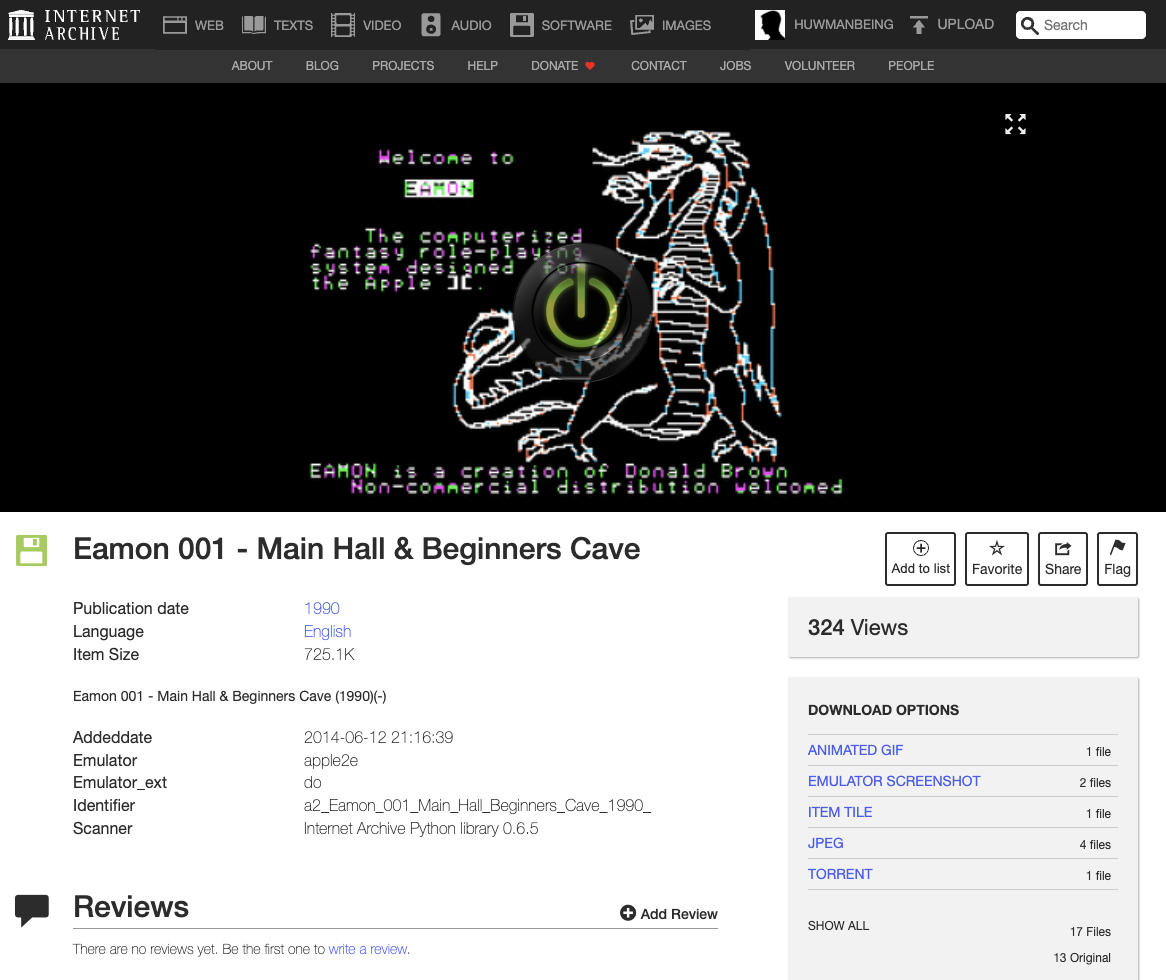Open the Video filmstrip icon
Image resolution: width=1166 pixels, height=980 pixels.
(x=343, y=25)
